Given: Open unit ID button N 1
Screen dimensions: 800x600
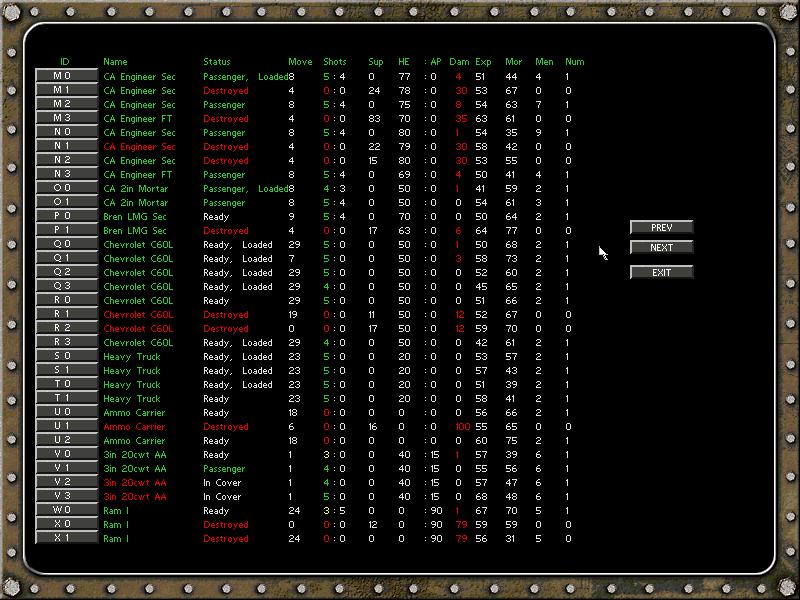Looking at the screenshot, I should click(x=66, y=146).
